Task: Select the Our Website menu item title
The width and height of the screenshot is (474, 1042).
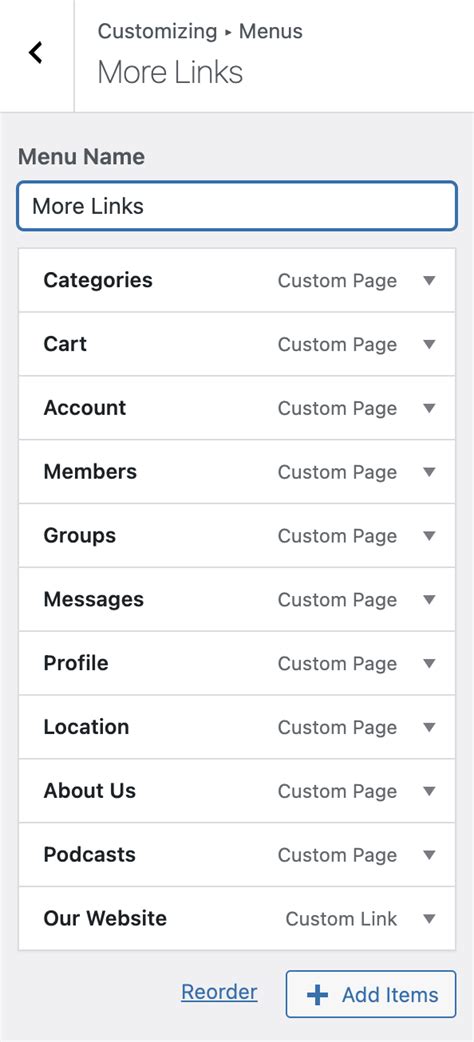Action: (x=105, y=918)
